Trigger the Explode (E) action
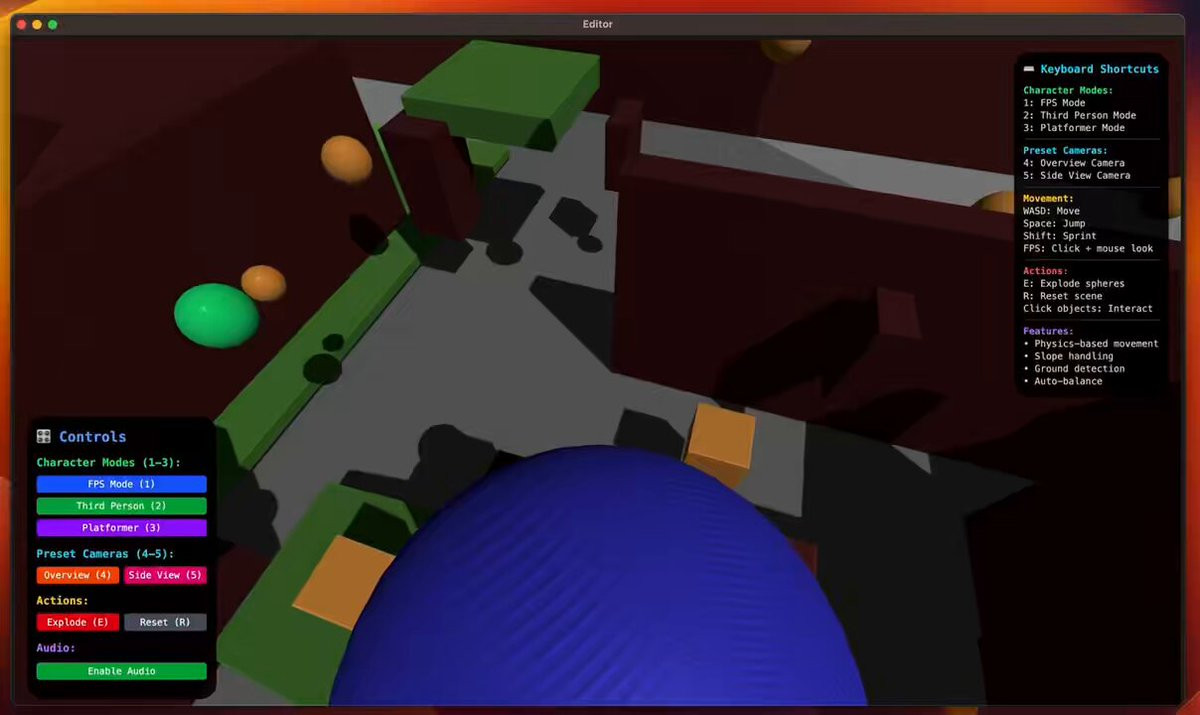This screenshot has height=715, width=1200. pos(78,622)
